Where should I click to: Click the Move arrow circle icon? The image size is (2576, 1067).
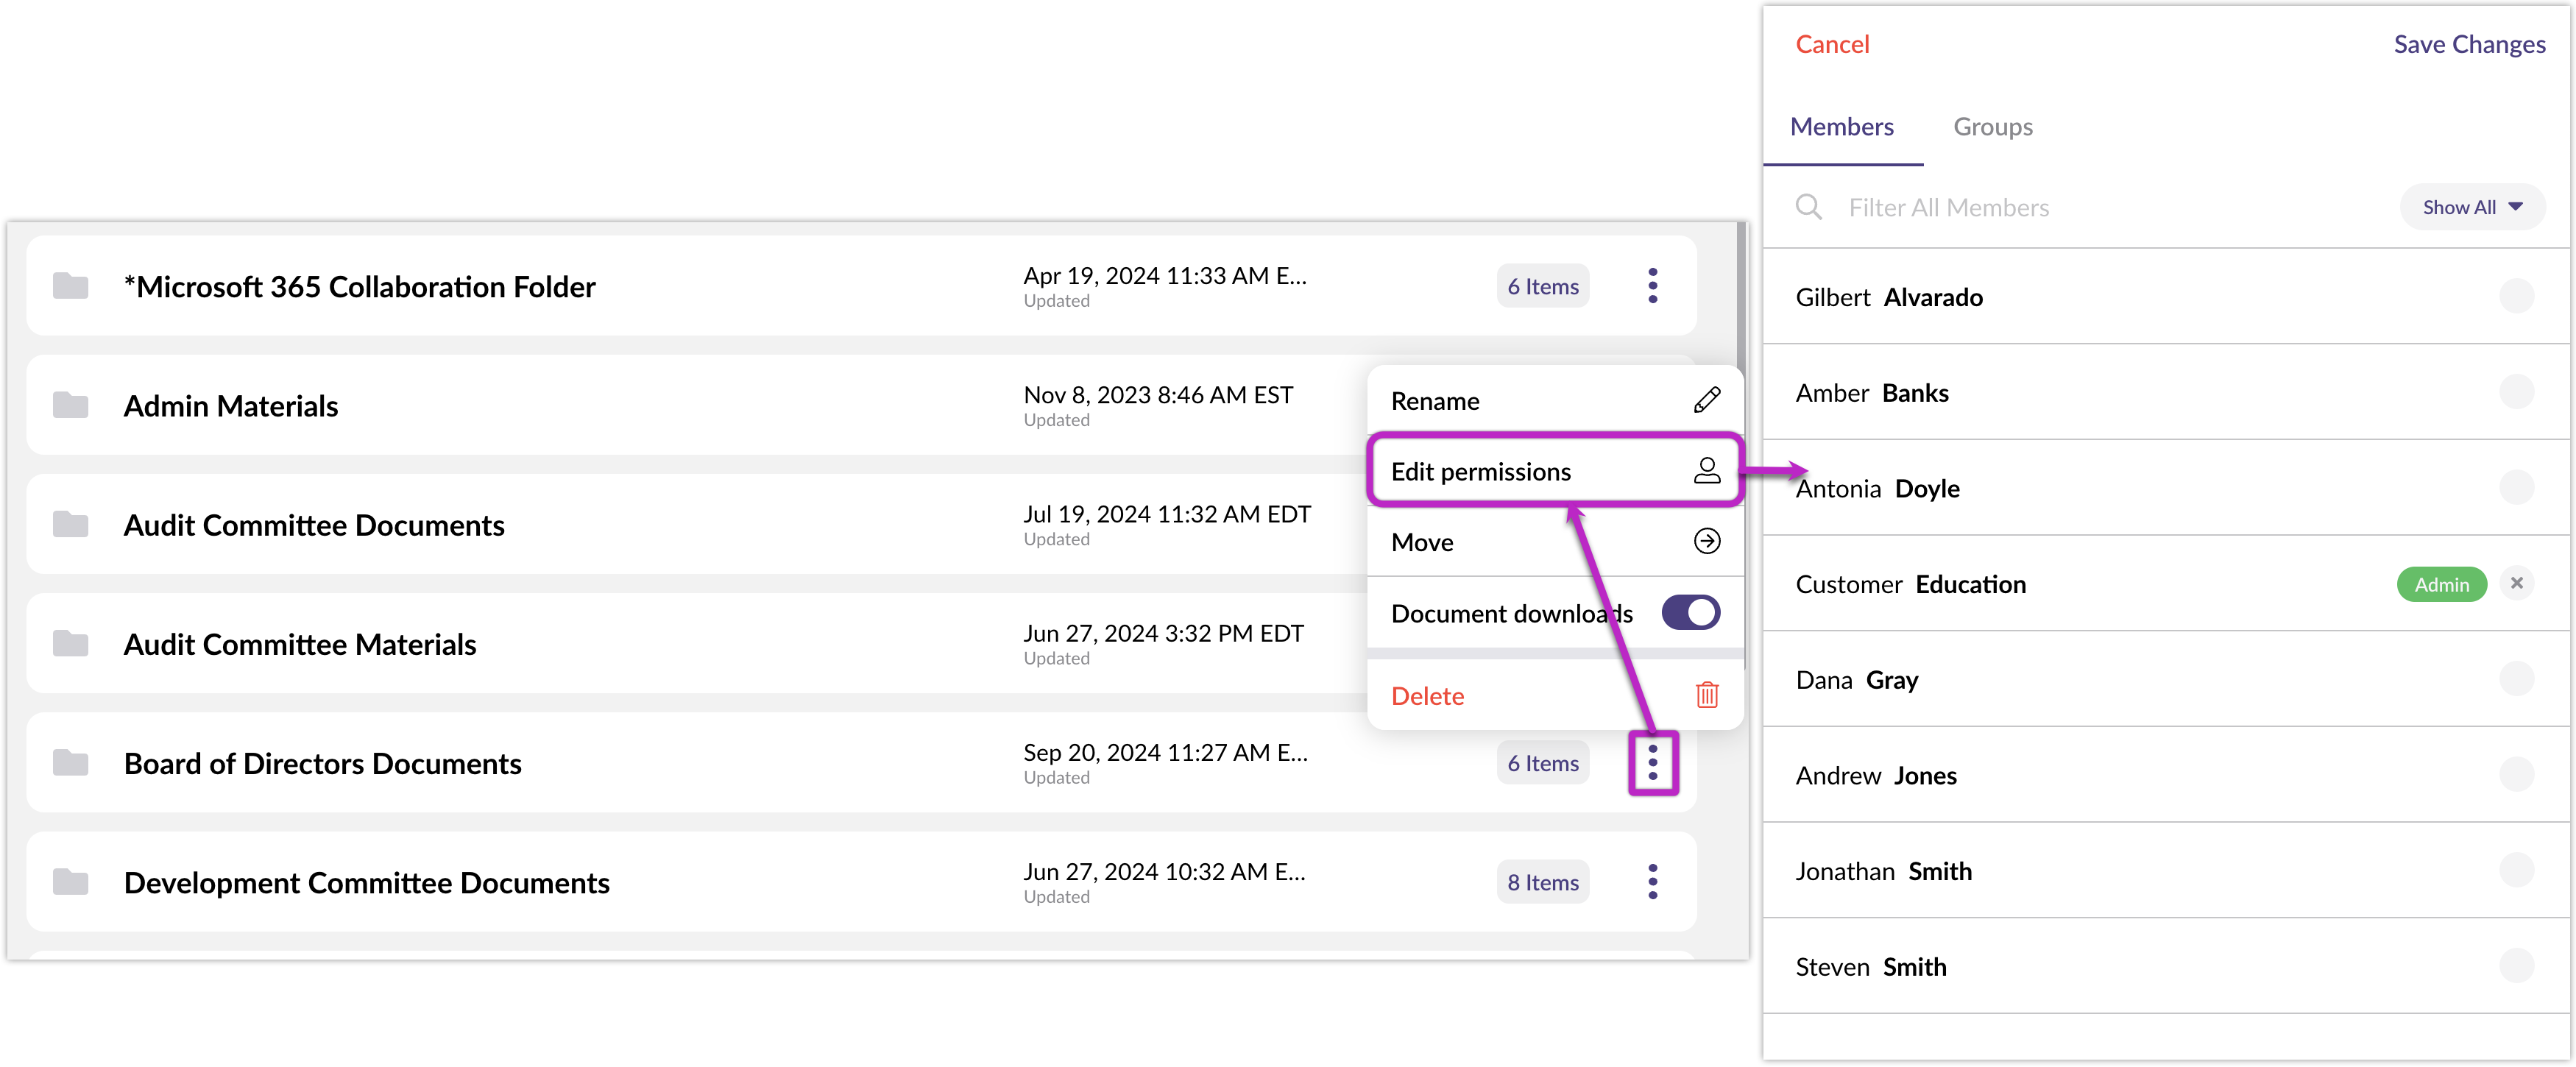[1706, 542]
